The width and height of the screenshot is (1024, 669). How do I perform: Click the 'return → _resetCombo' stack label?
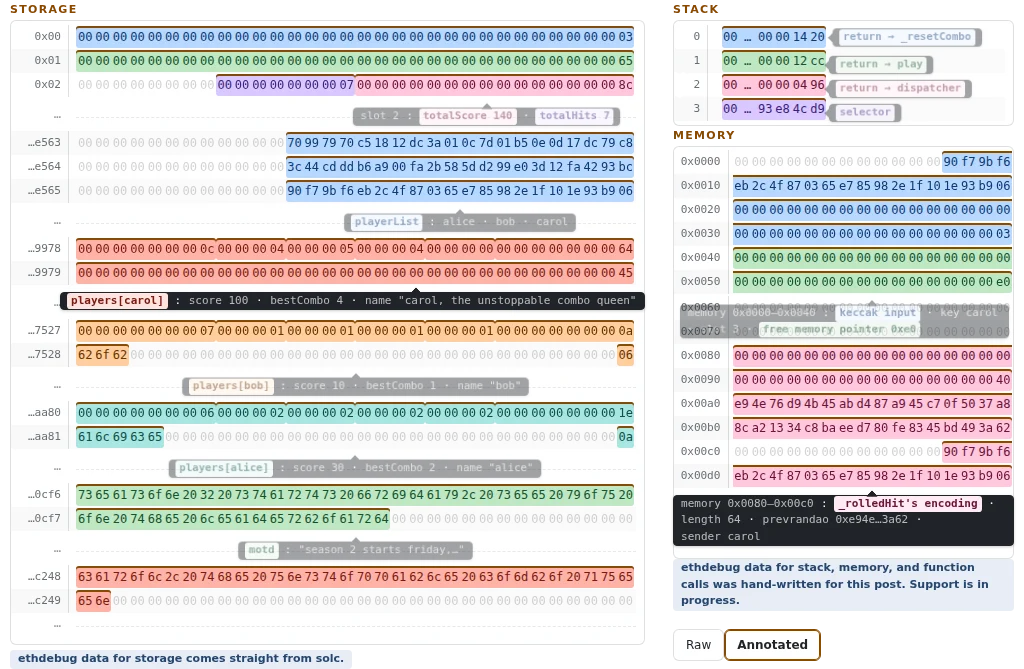pyautogui.click(x=906, y=37)
